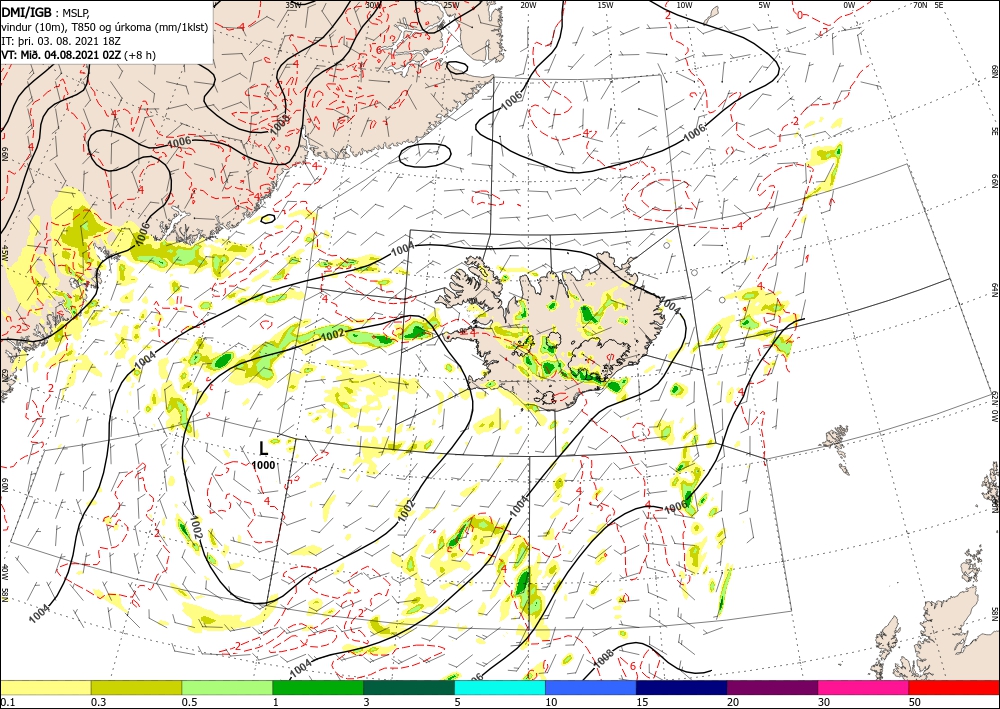Click the '10' legend value label
This screenshot has width=1000, height=709.
(x=551, y=702)
